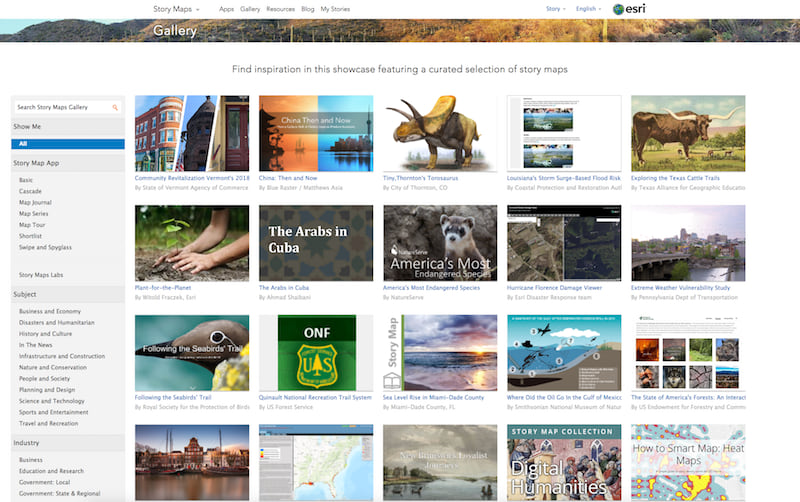Open My Stories in top navigation
Image resolution: width=800 pixels, height=502 pixels.
335,9
